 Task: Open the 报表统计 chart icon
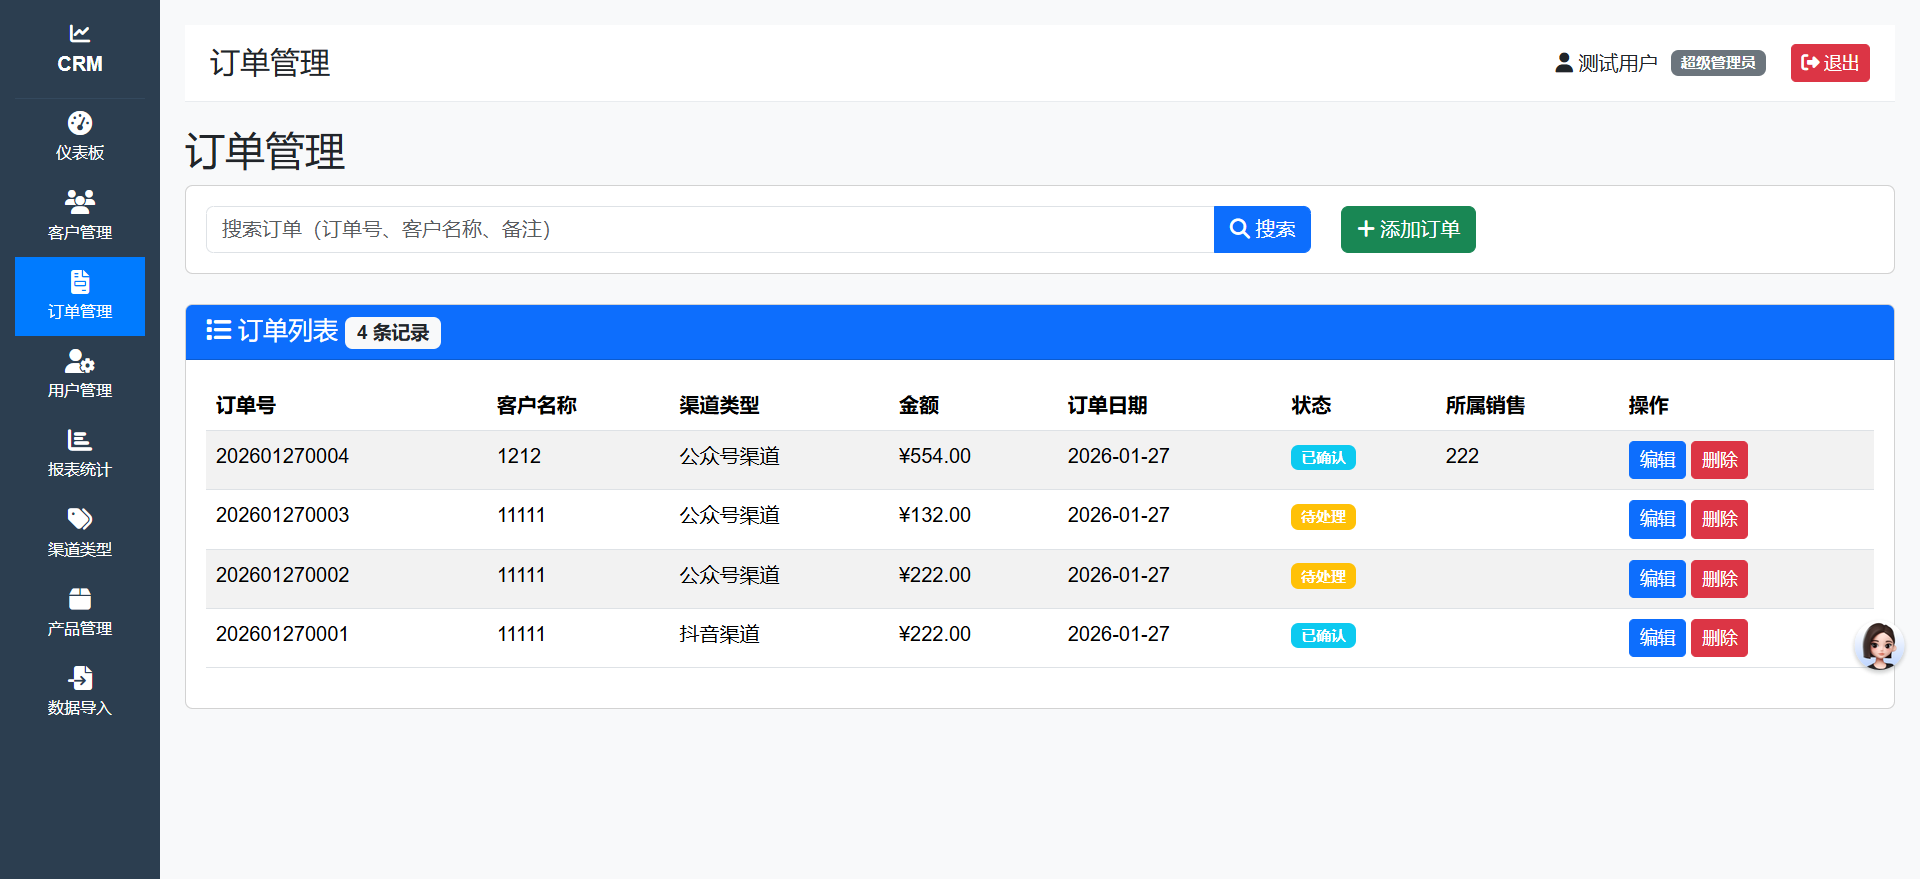tap(80, 441)
